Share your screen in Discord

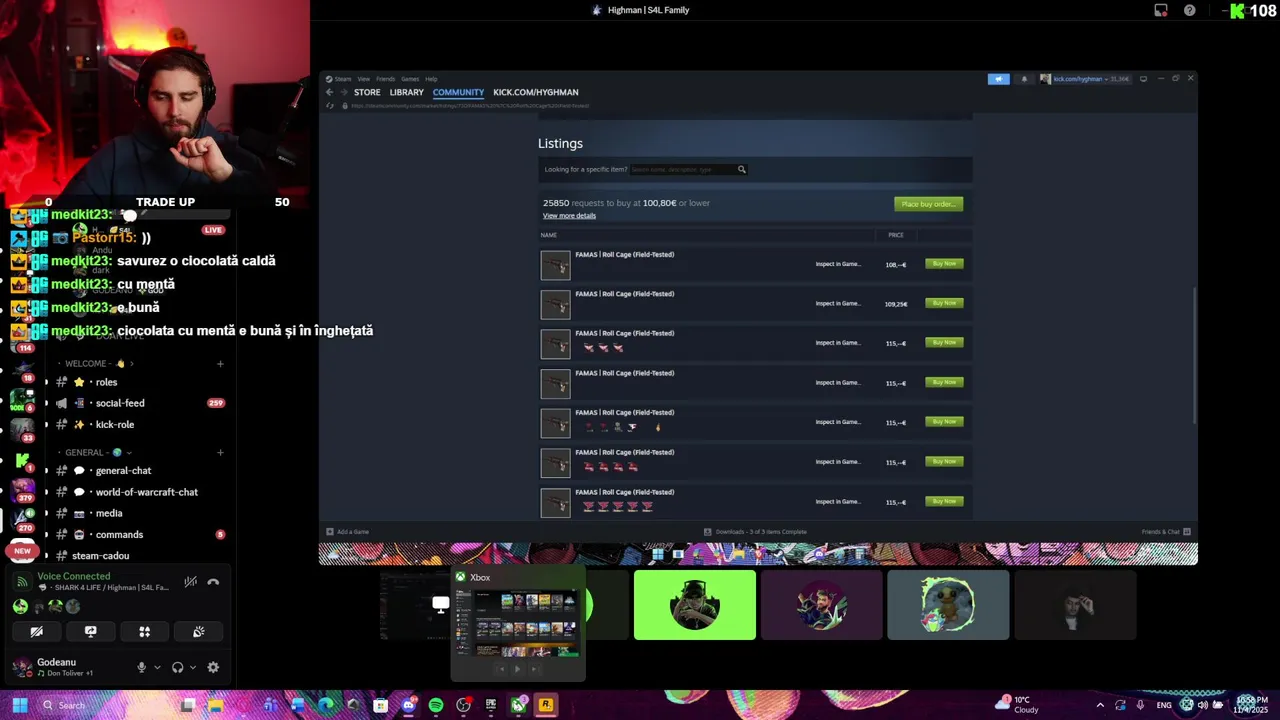tap(91, 632)
